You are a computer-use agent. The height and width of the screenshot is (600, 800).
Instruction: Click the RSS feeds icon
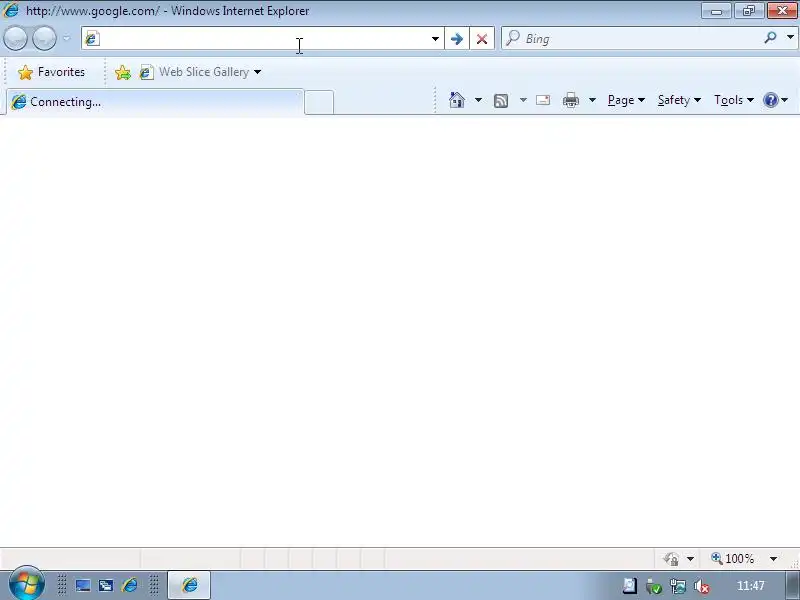(x=501, y=101)
